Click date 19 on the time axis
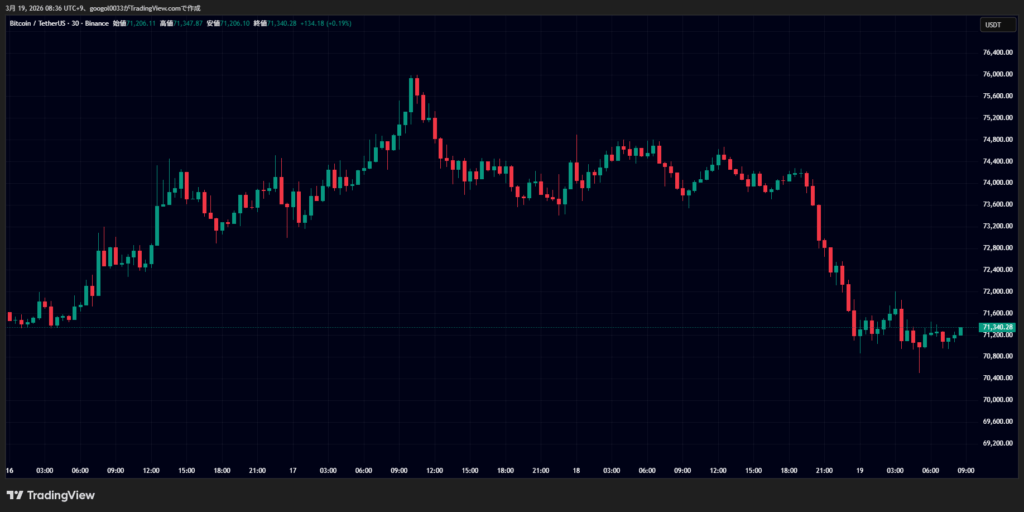This screenshot has height=512, width=1024. pos(860,469)
